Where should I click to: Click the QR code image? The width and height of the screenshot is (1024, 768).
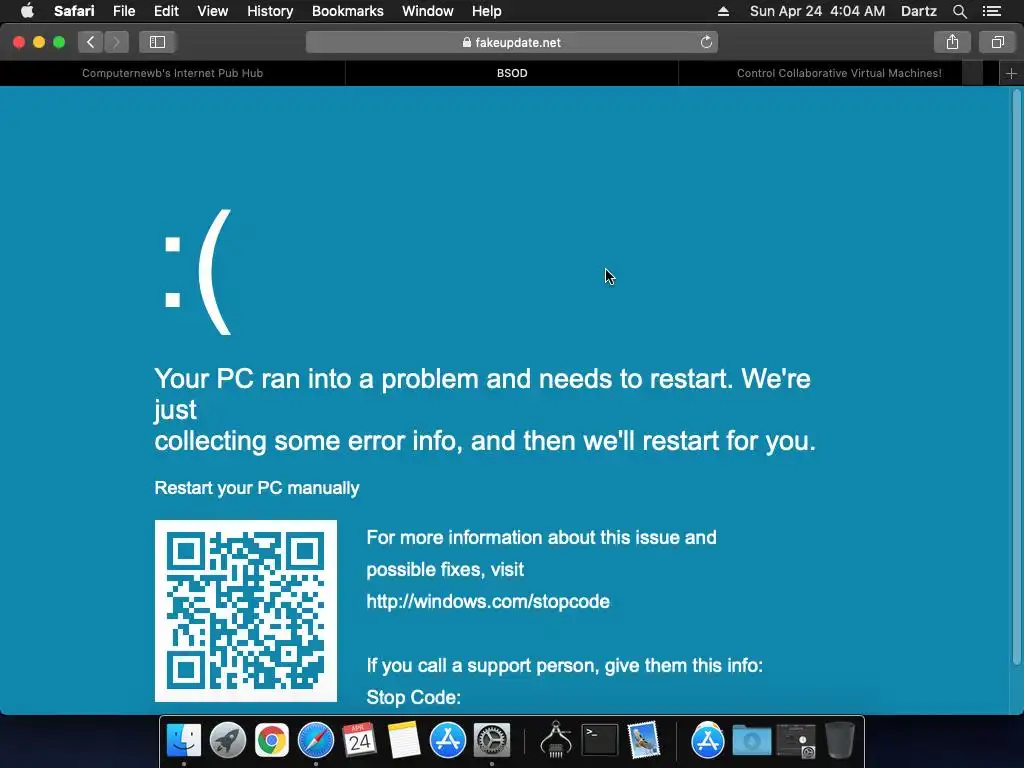(x=246, y=611)
